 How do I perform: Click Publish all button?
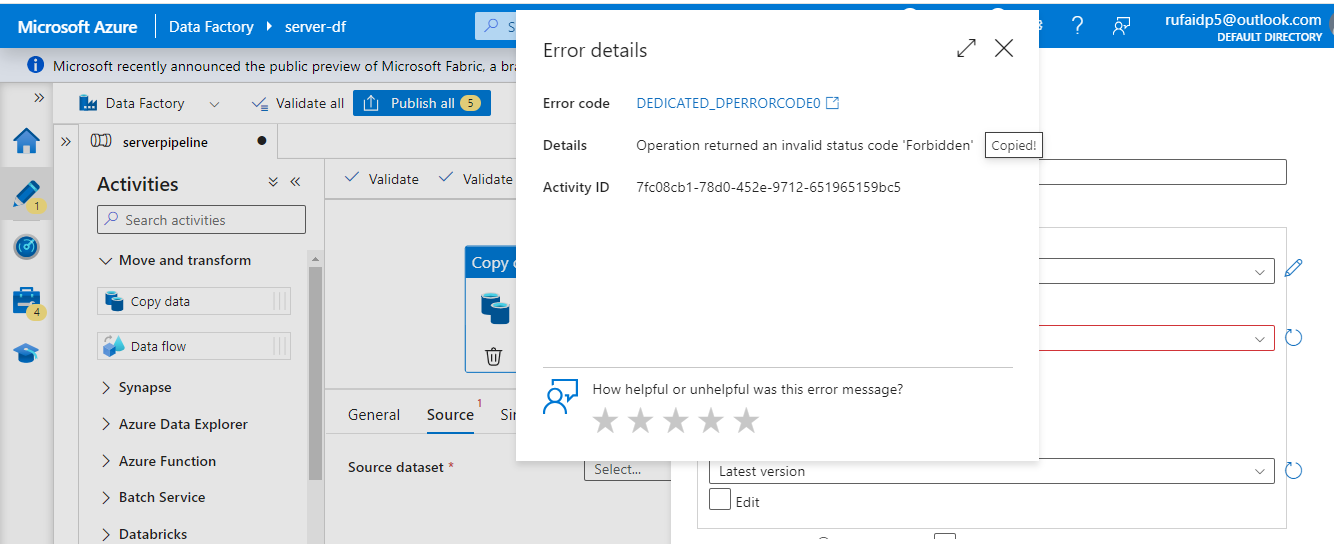(x=421, y=103)
